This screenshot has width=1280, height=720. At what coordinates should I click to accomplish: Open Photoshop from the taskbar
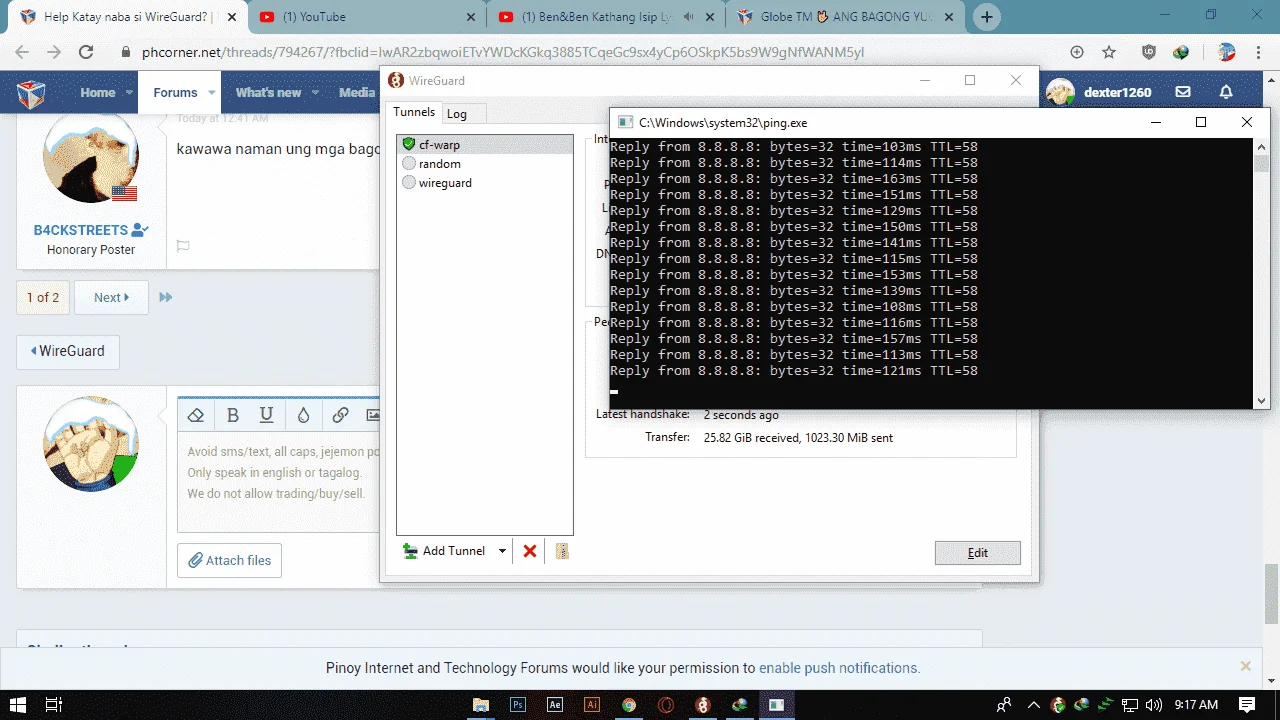[x=518, y=704]
